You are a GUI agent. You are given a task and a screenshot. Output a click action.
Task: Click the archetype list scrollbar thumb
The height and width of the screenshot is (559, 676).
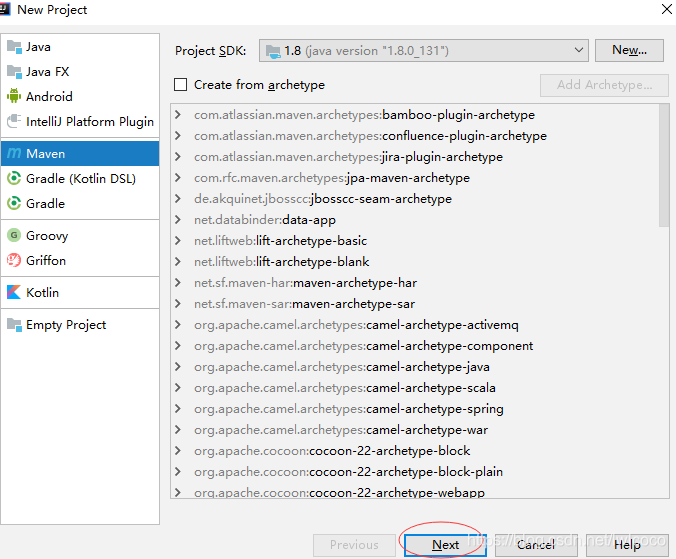click(x=663, y=165)
